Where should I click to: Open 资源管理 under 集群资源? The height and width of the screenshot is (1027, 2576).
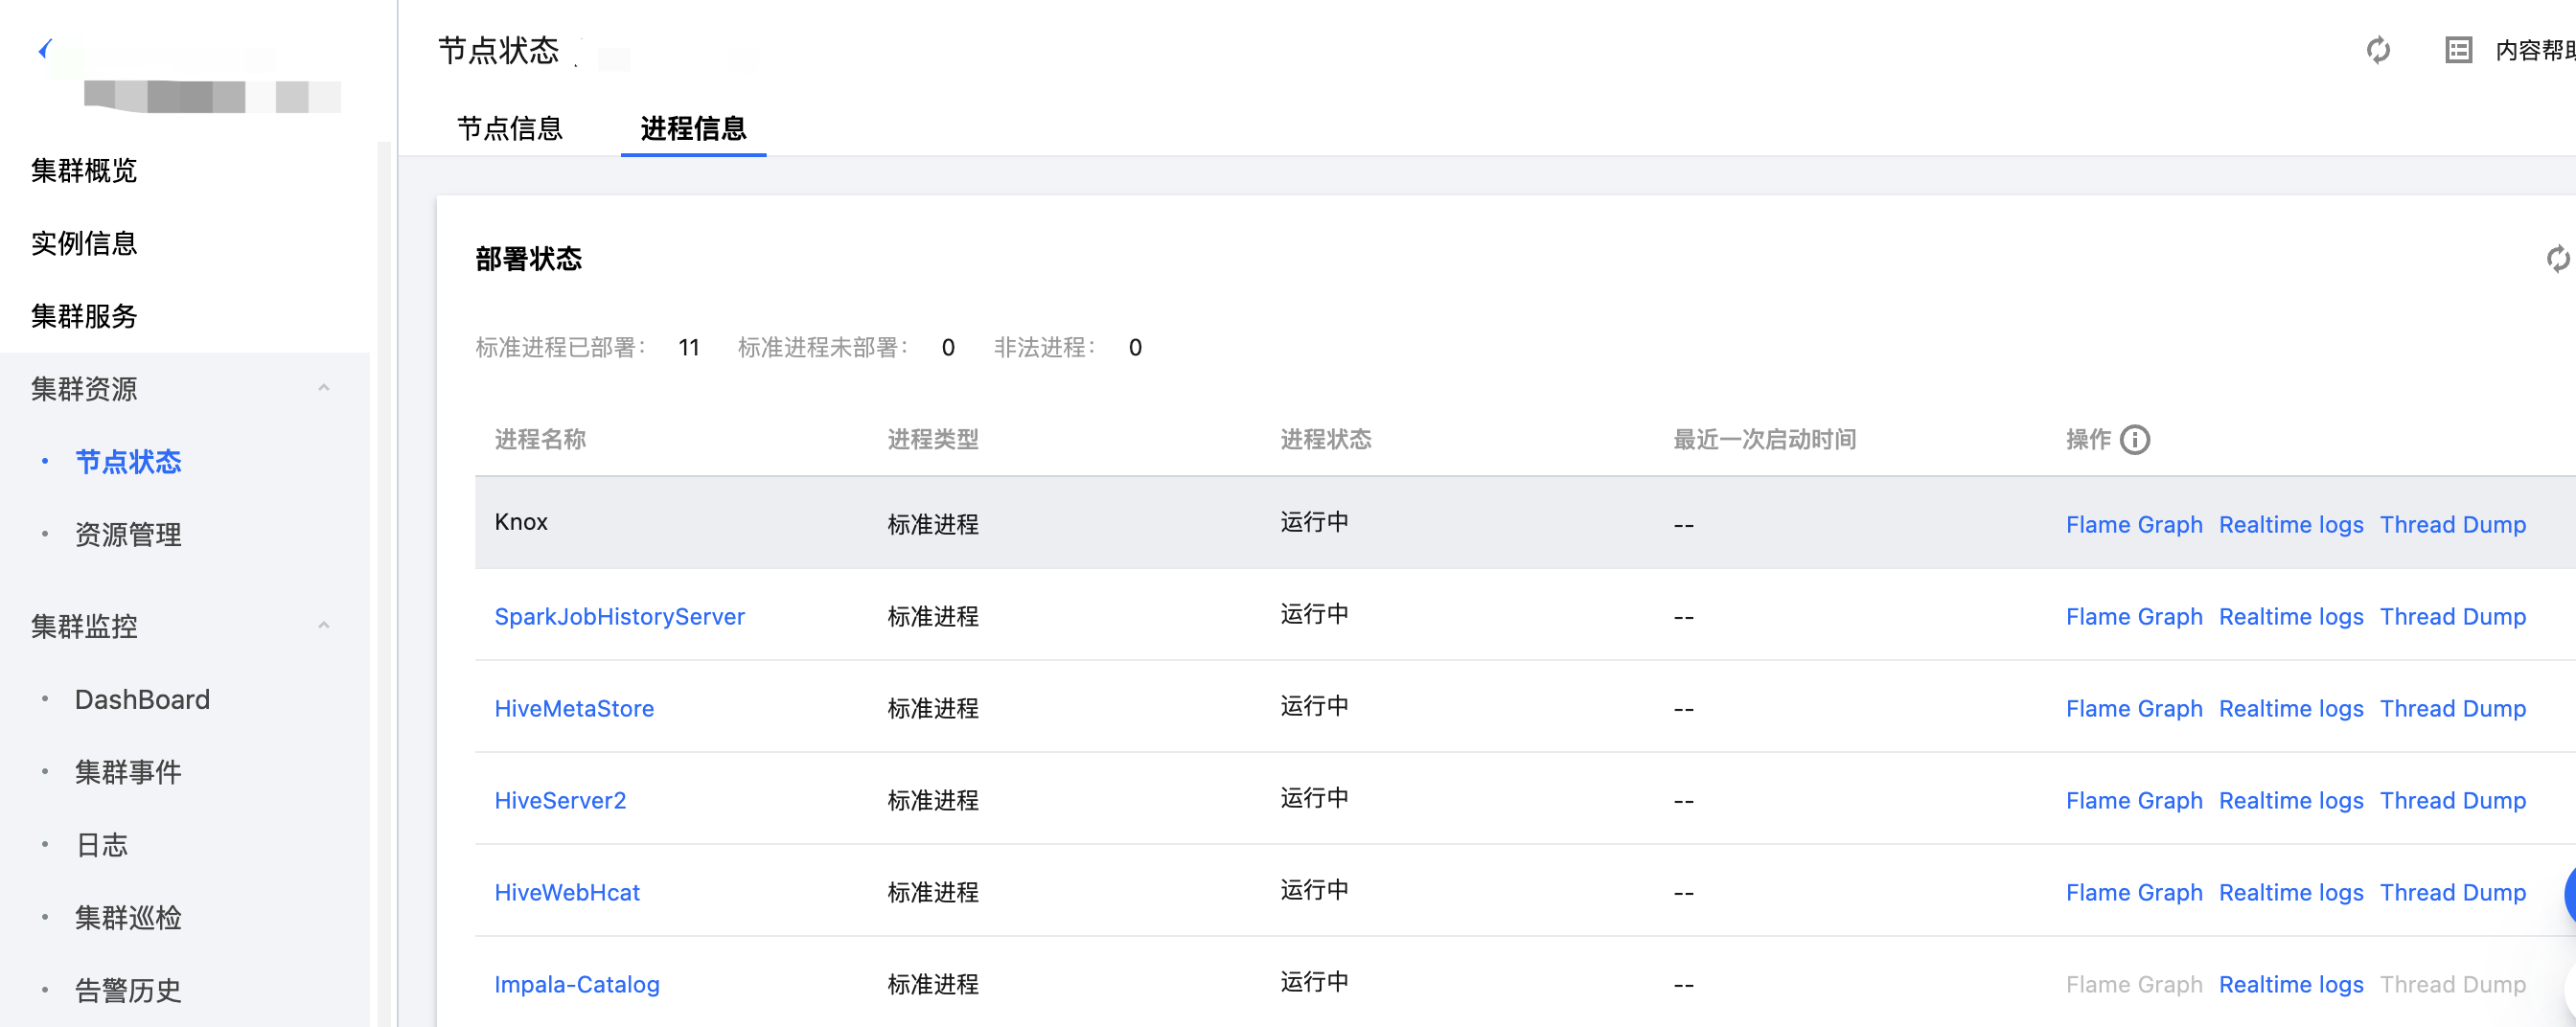[x=128, y=535]
